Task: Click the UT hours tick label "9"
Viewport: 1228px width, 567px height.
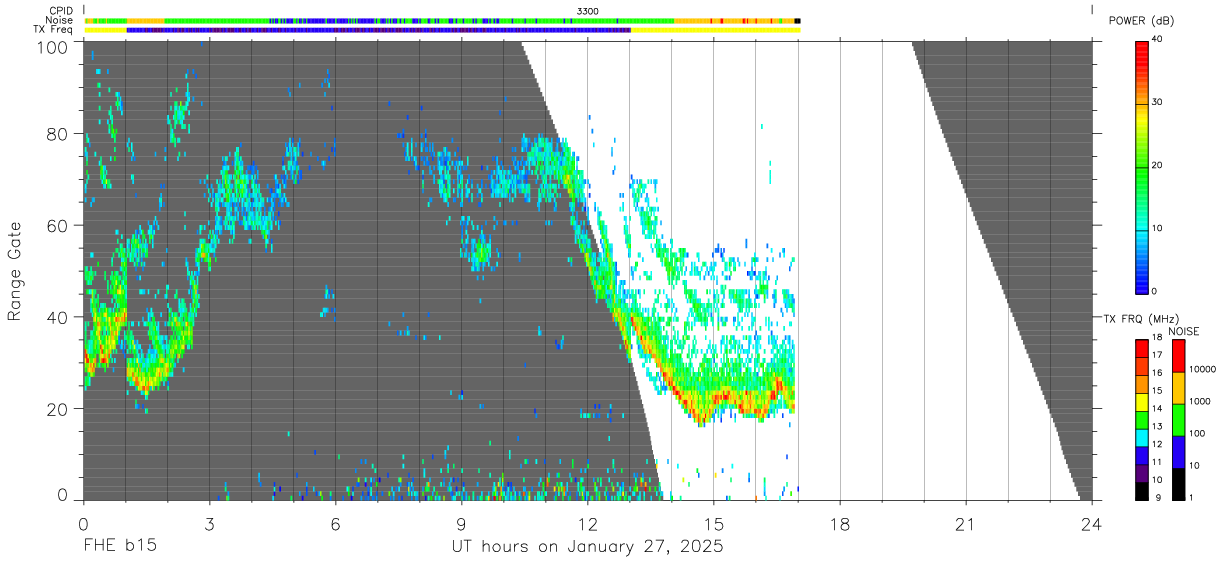Action: (461, 523)
